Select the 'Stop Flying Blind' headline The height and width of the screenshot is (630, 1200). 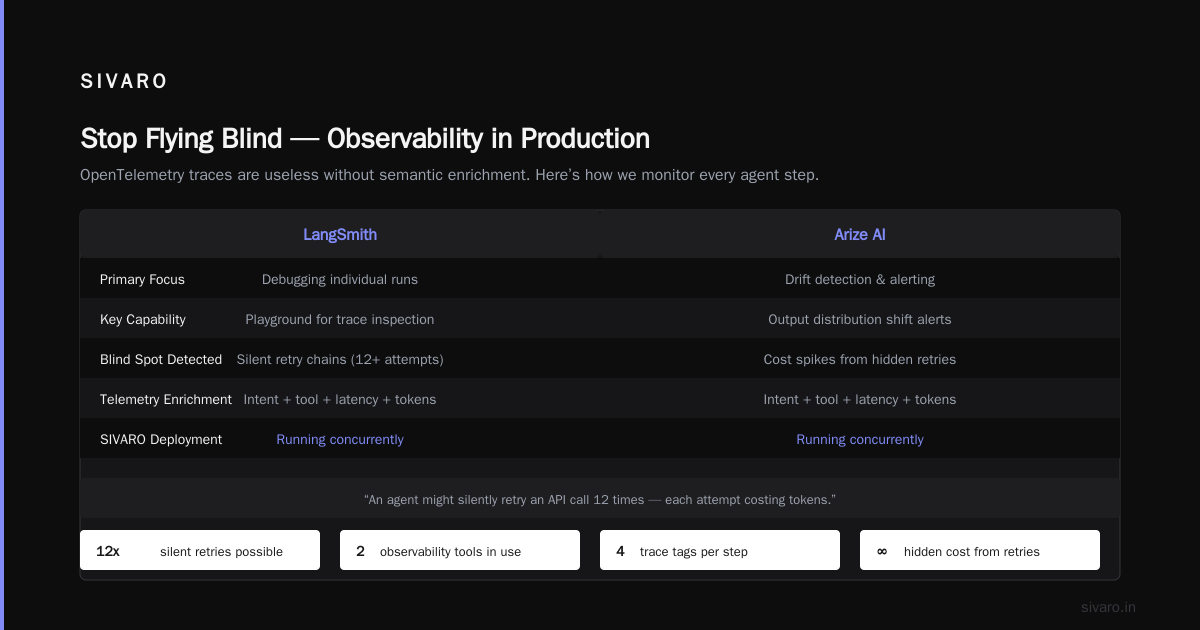coord(365,138)
